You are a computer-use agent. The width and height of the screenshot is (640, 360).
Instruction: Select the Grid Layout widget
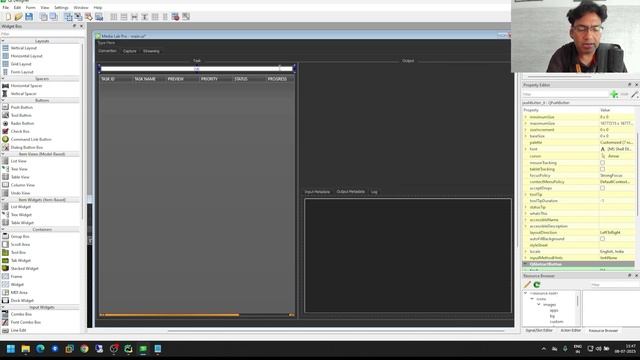(x=21, y=64)
